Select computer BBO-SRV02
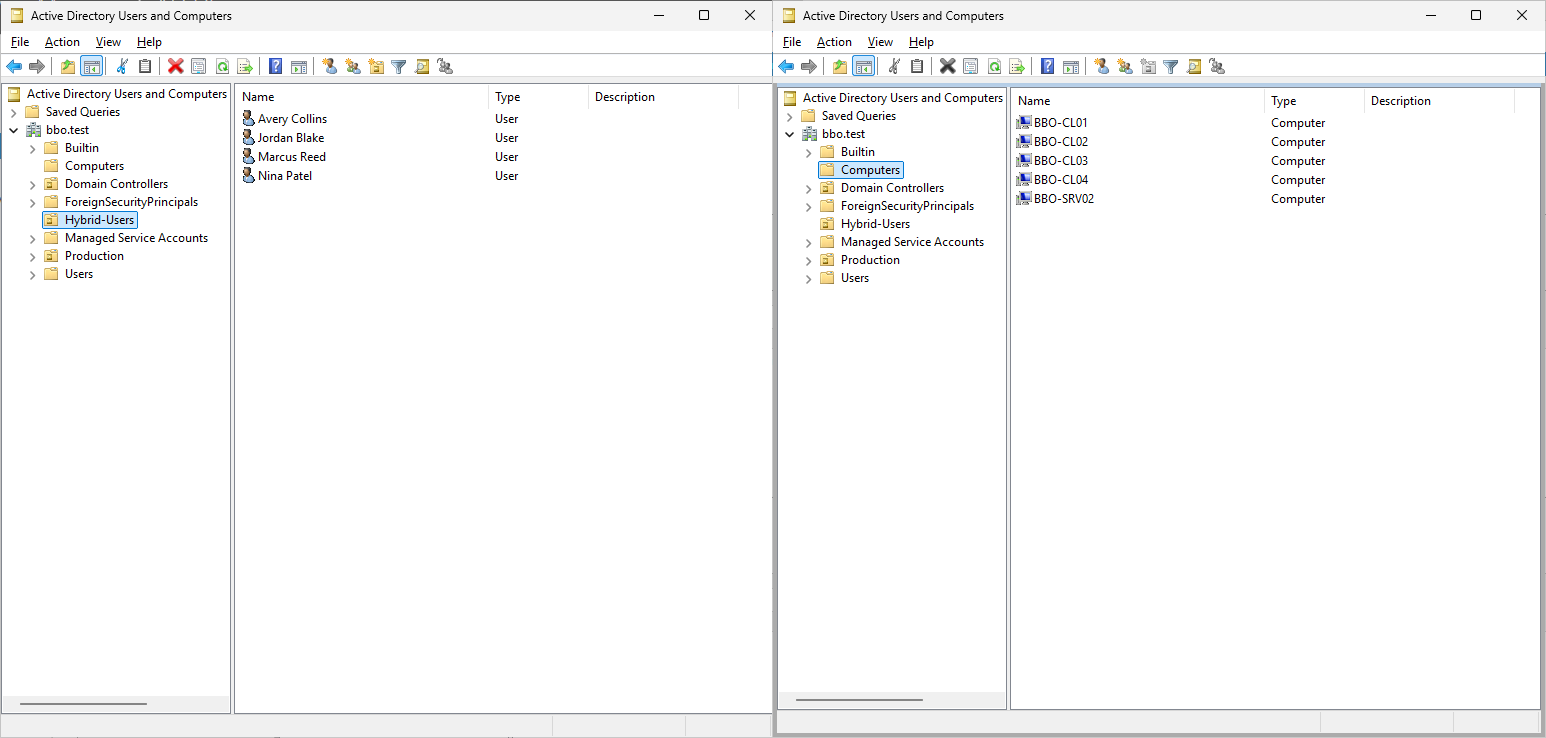1546x738 pixels. pos(1064,199)
